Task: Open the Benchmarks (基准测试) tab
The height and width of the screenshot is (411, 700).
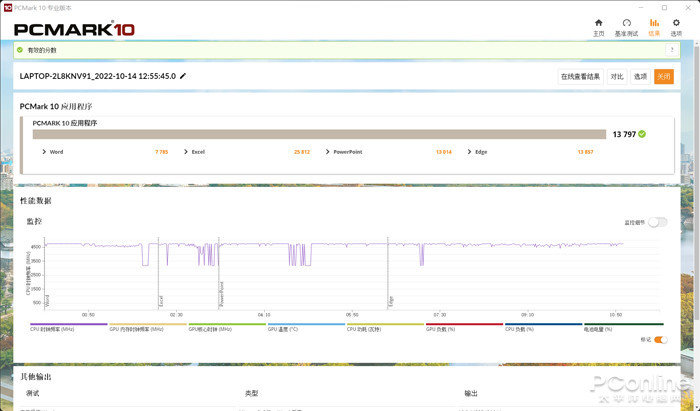Action: [x=626, y=28]
